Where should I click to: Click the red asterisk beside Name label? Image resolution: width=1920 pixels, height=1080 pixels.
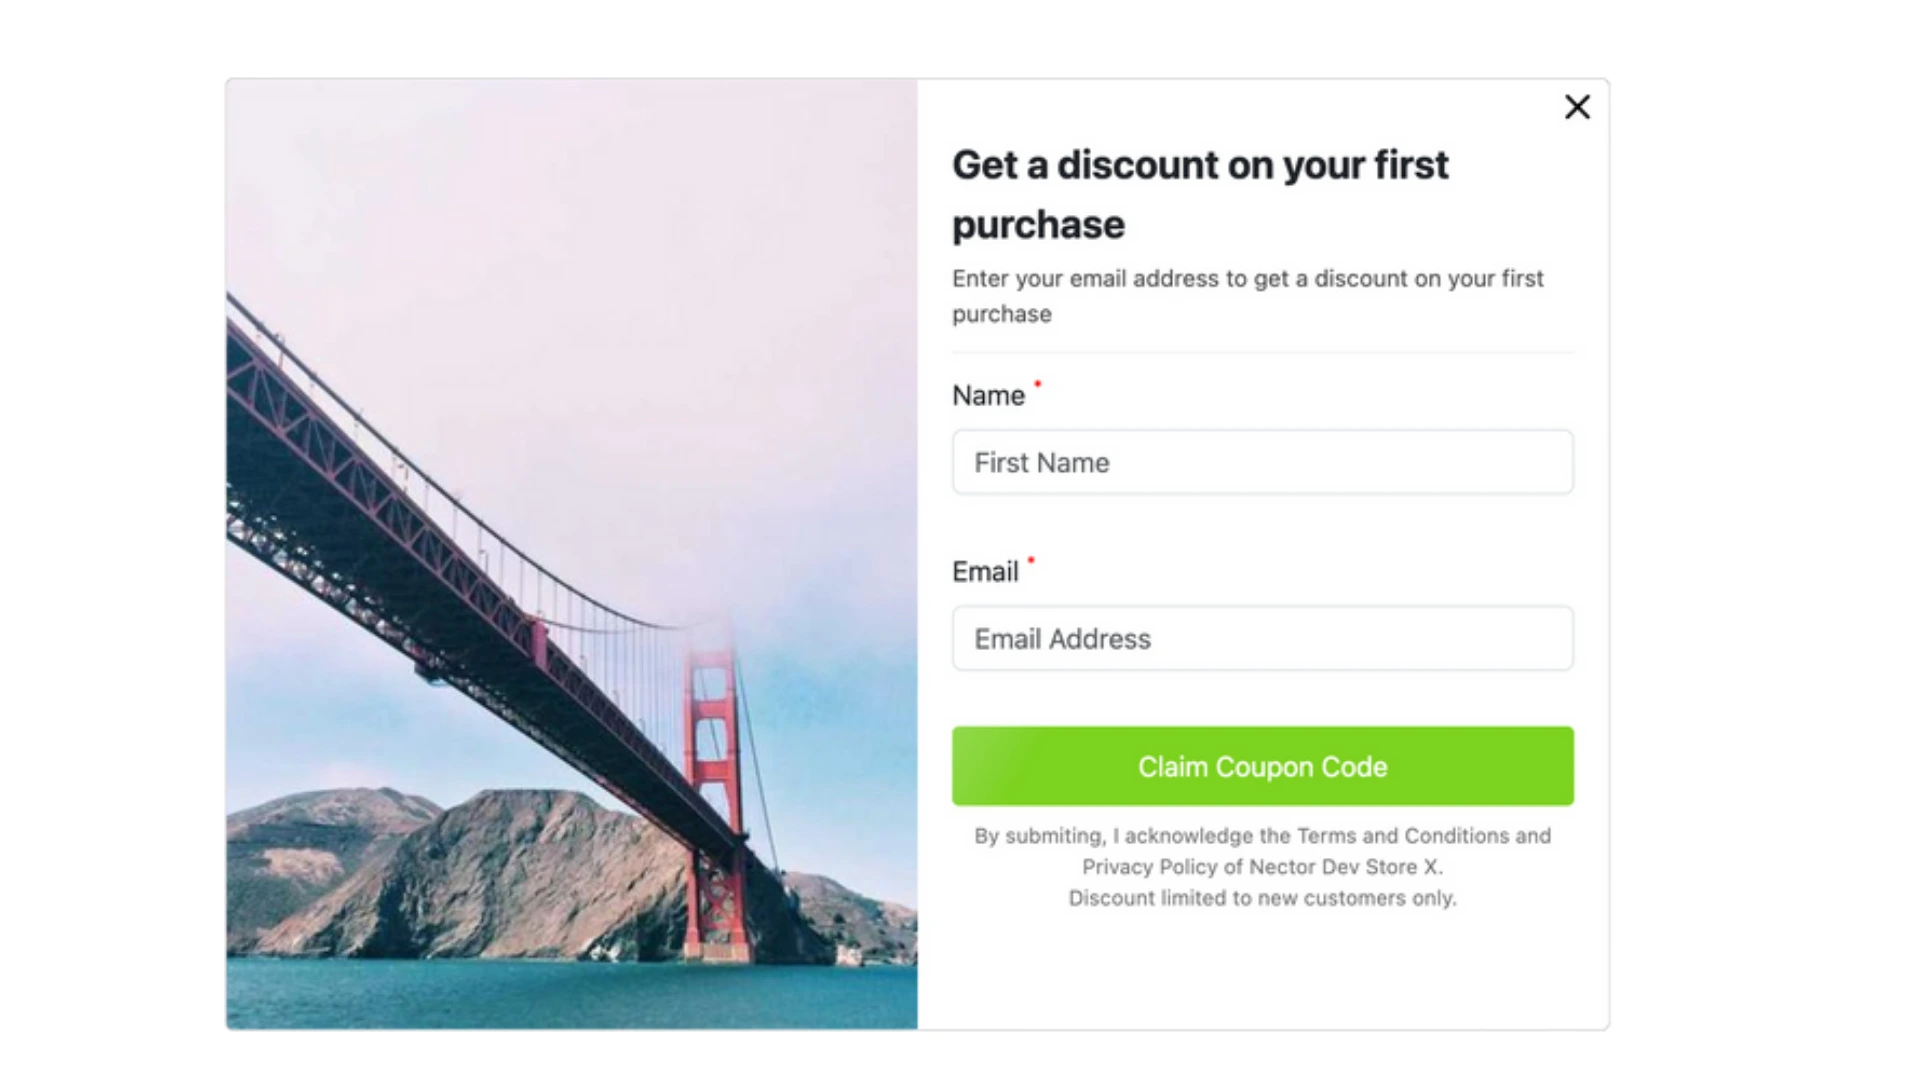click(1037, 384)
